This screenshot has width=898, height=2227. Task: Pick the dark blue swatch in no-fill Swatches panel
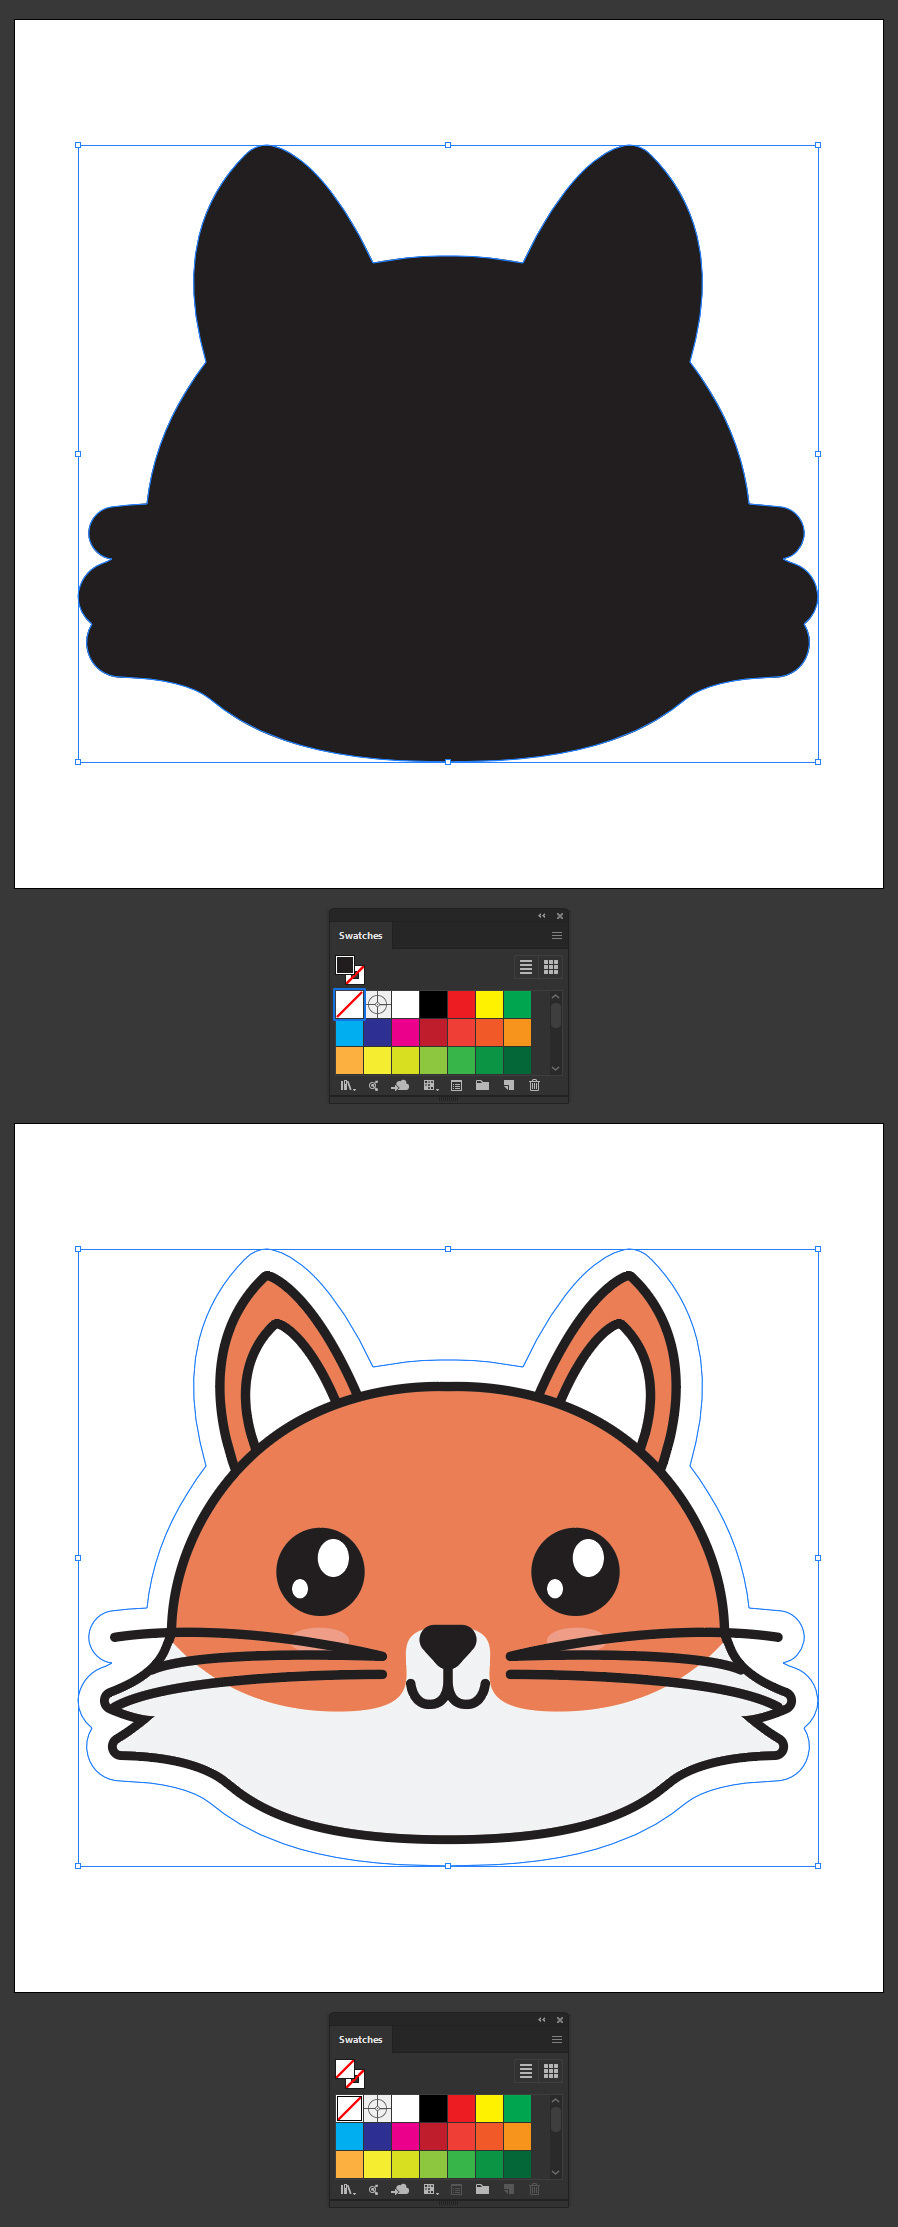click(377, 2136)
